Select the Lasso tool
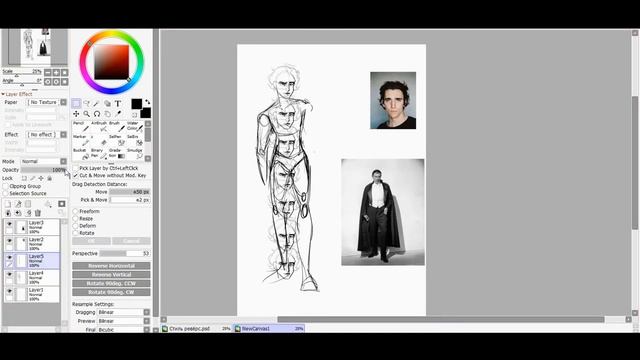The height and width of the screenshot is (360, 640). click(86, 104)
